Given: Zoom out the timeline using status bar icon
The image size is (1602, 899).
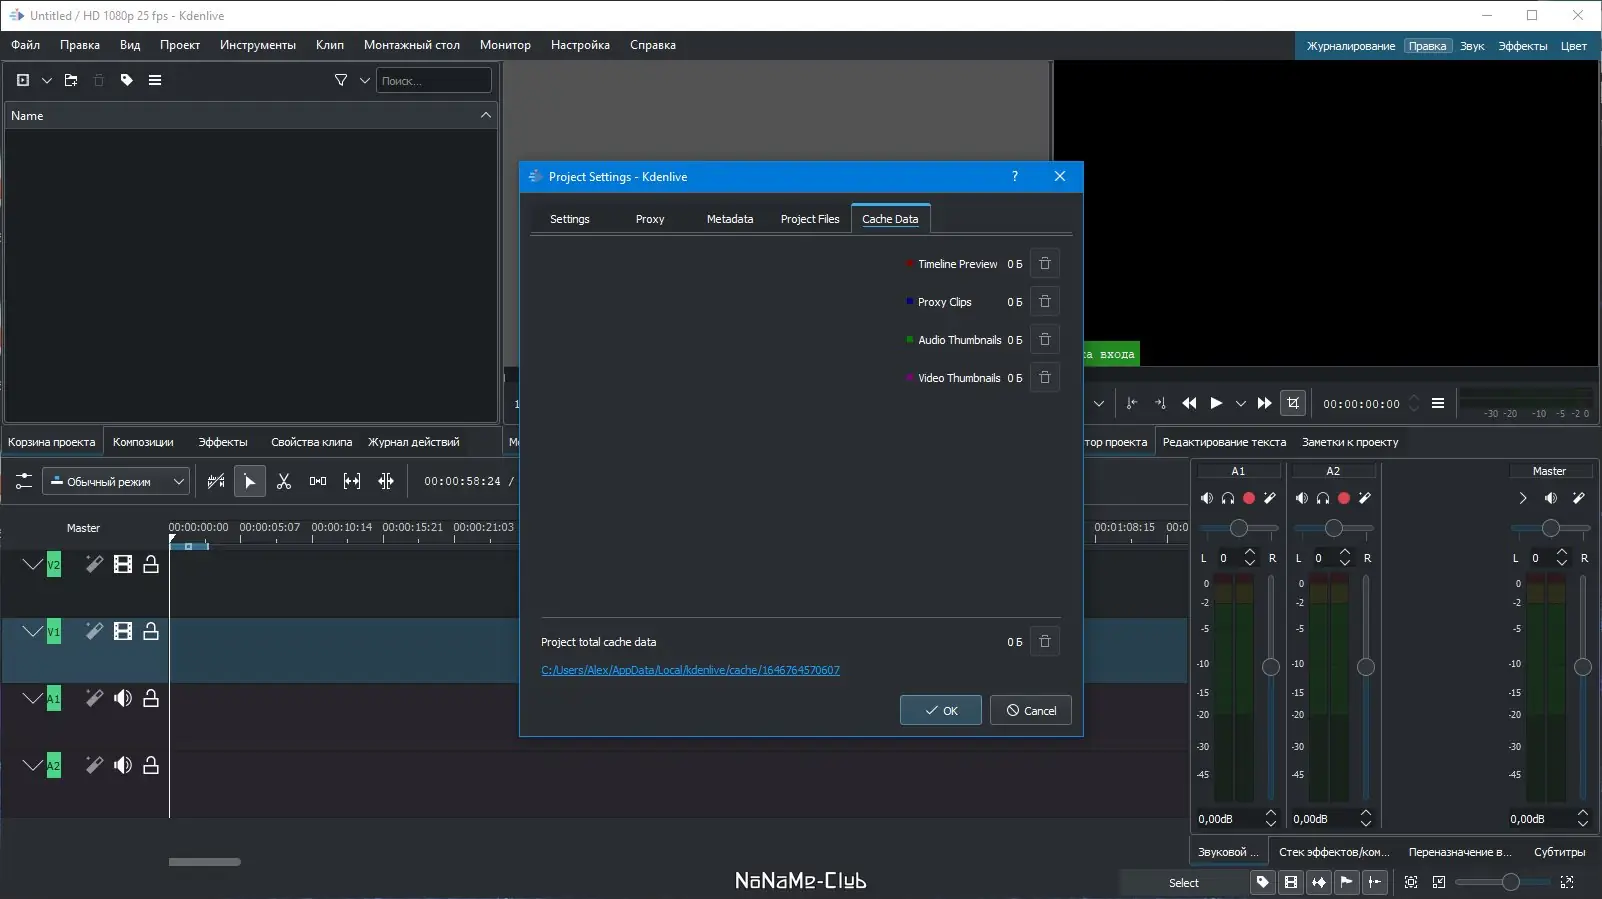Looking at the screenshot, I should pos(1439,882).
